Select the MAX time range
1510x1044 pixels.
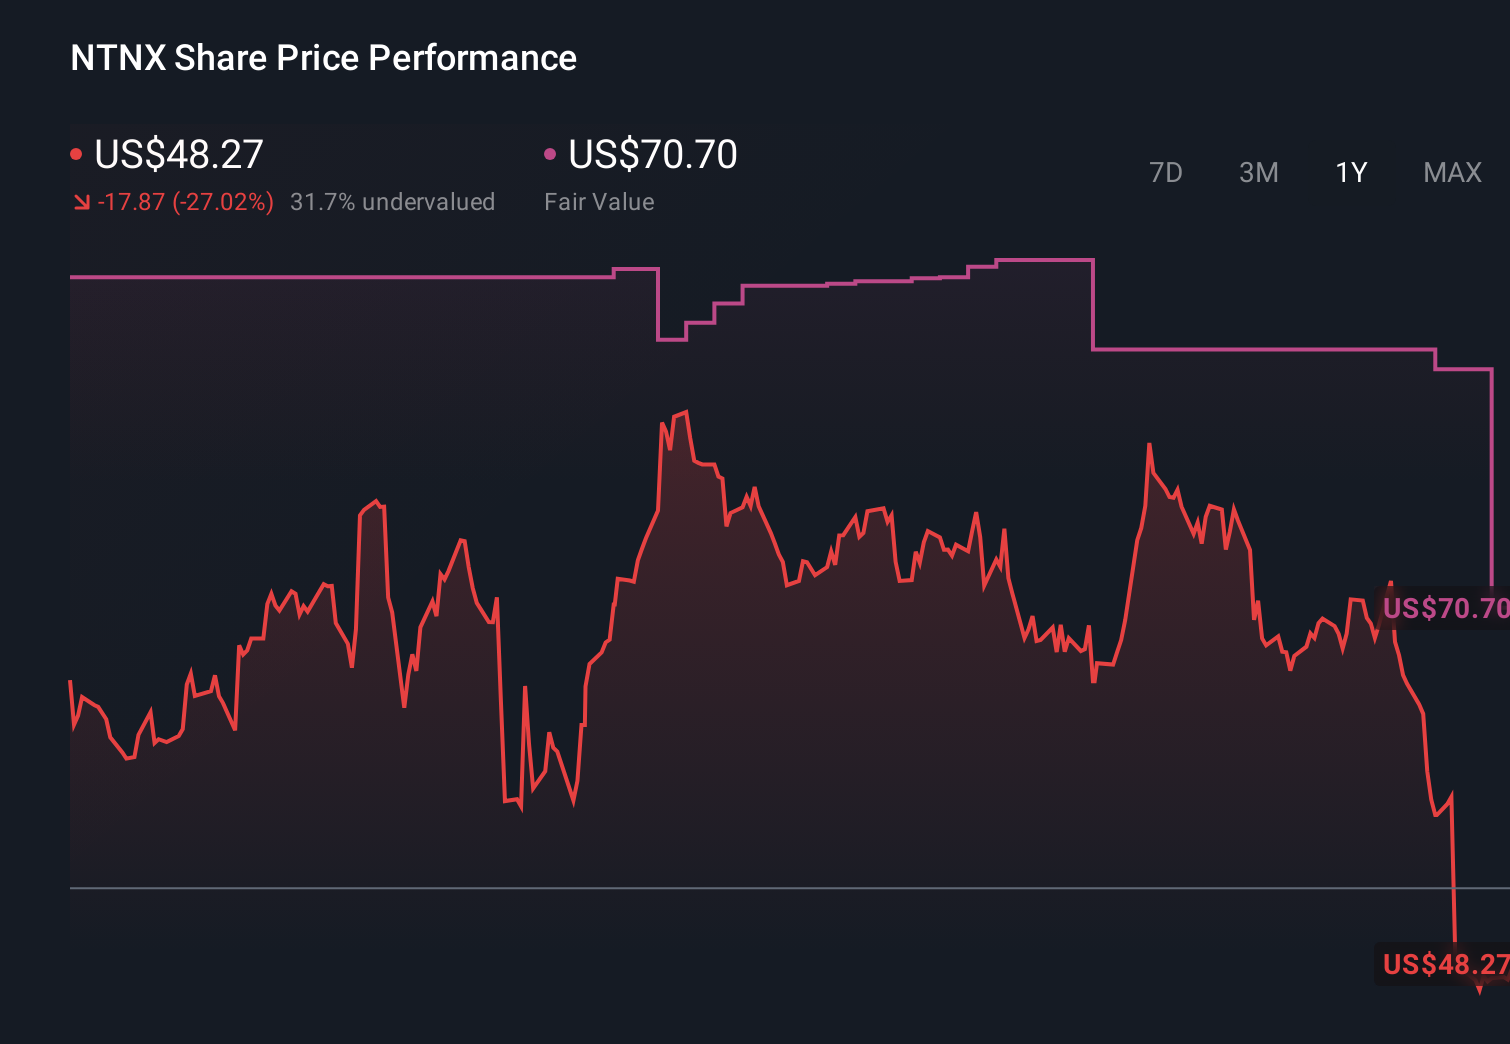click(x=1451, y=172)
